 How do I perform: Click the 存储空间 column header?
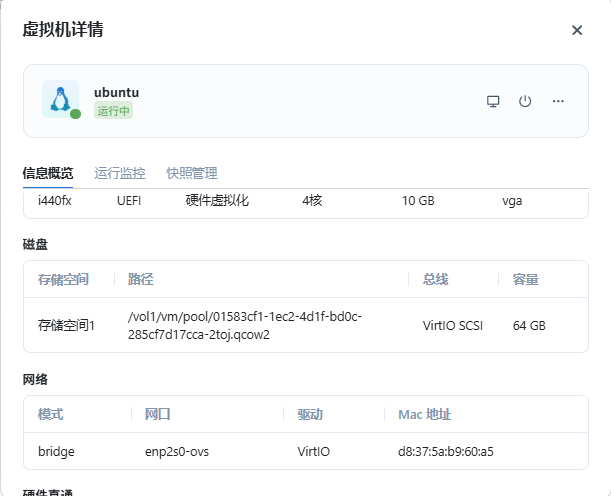[63, 279]
